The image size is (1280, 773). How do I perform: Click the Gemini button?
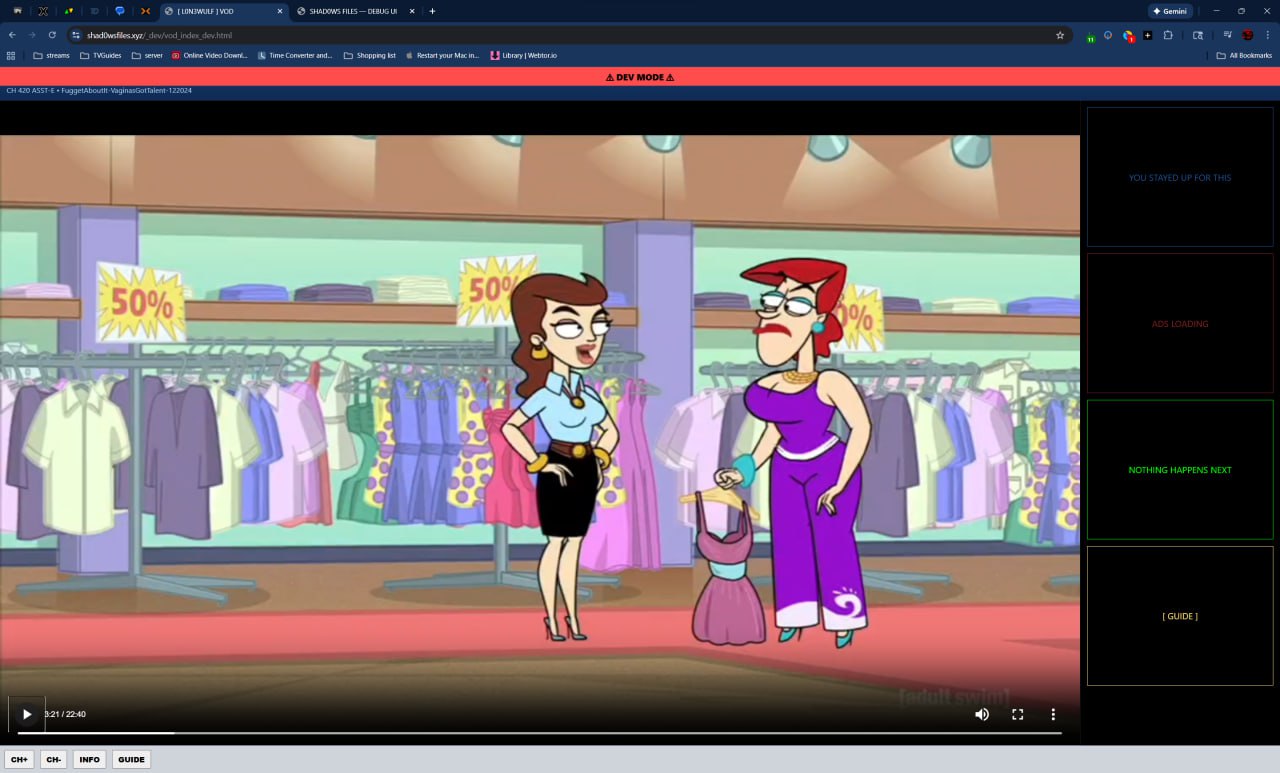pos(1170,11)
